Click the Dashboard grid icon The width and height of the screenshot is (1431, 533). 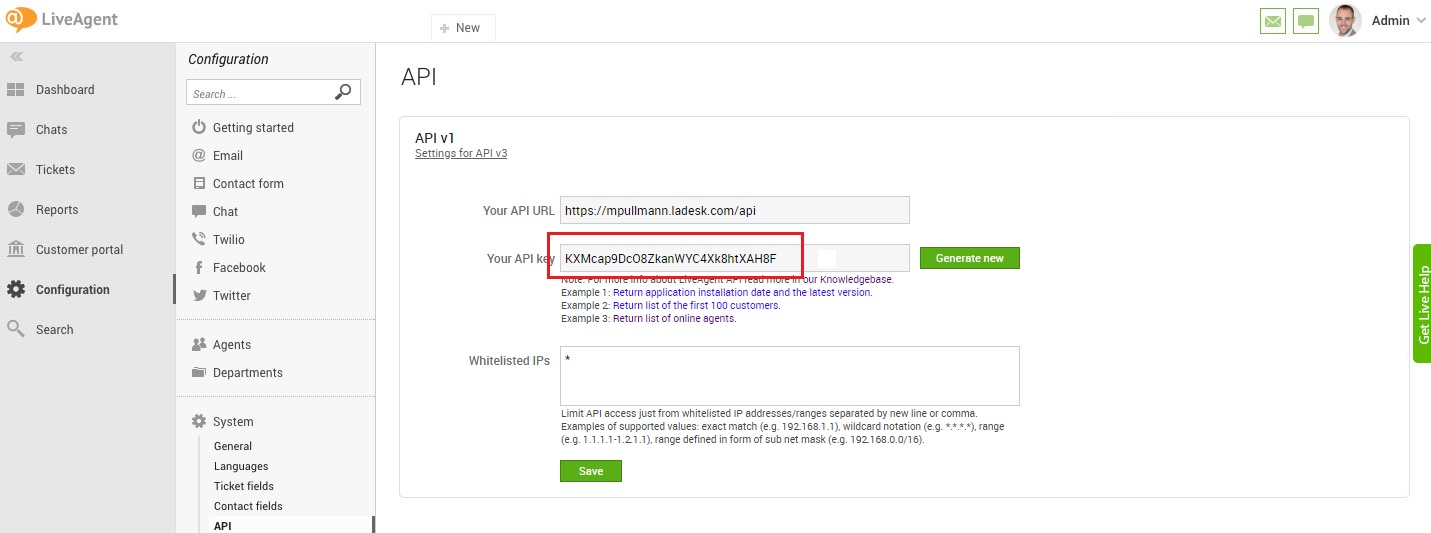tap(16, 90)
